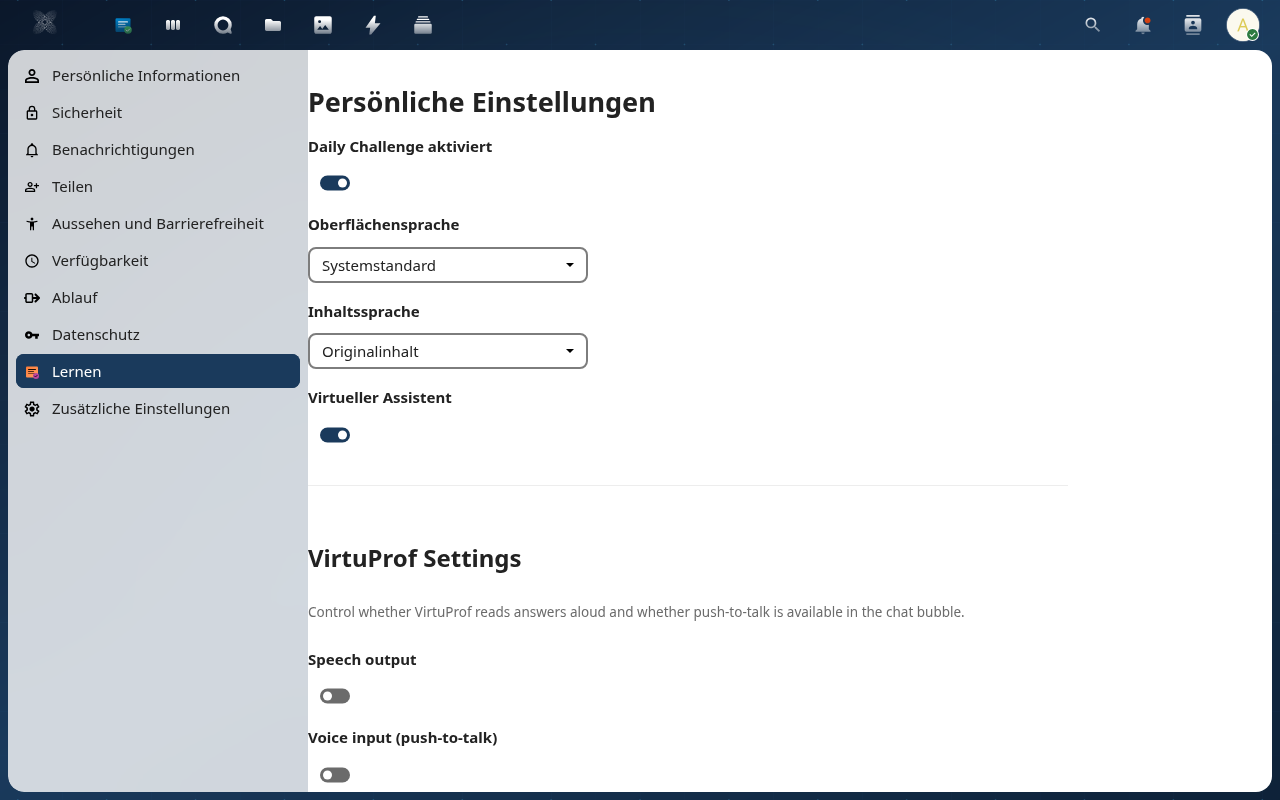The height and width of the screenshot is (800, 1280).
Task: Enable the Voice input push-to-talk switch
Action: pos(335,774)
